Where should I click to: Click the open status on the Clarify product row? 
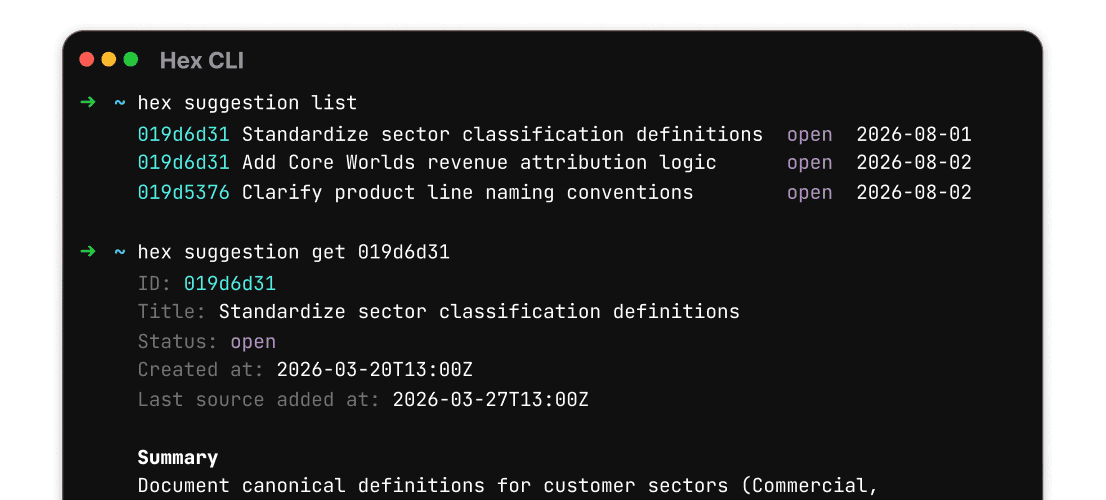click(809, 193)
